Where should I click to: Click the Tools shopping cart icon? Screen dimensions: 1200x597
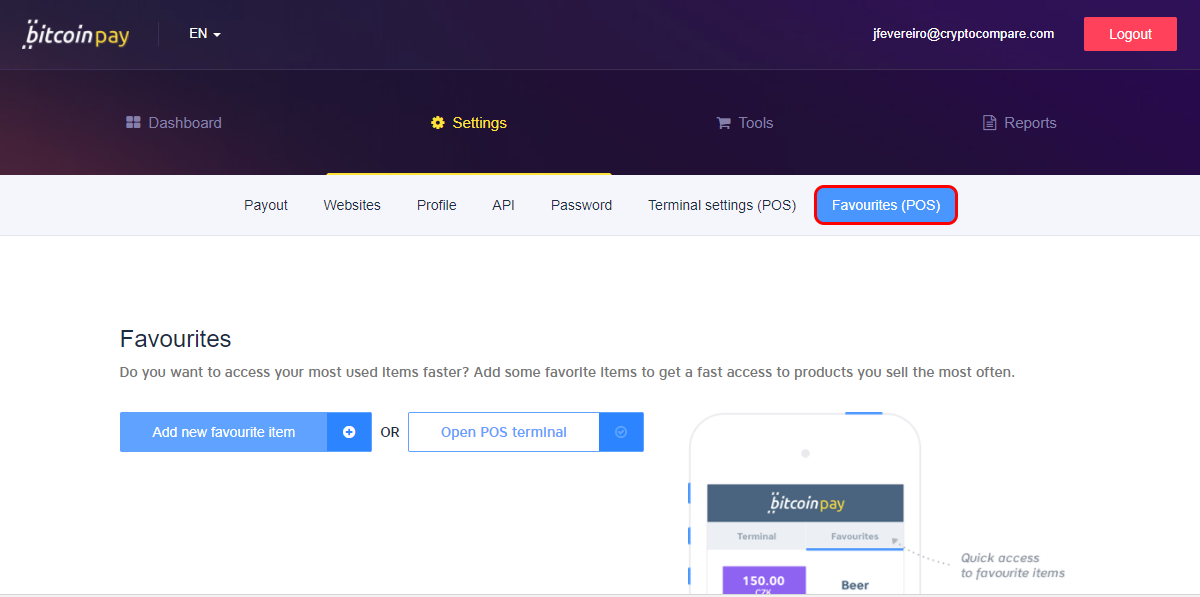click(x=724, y=123)
